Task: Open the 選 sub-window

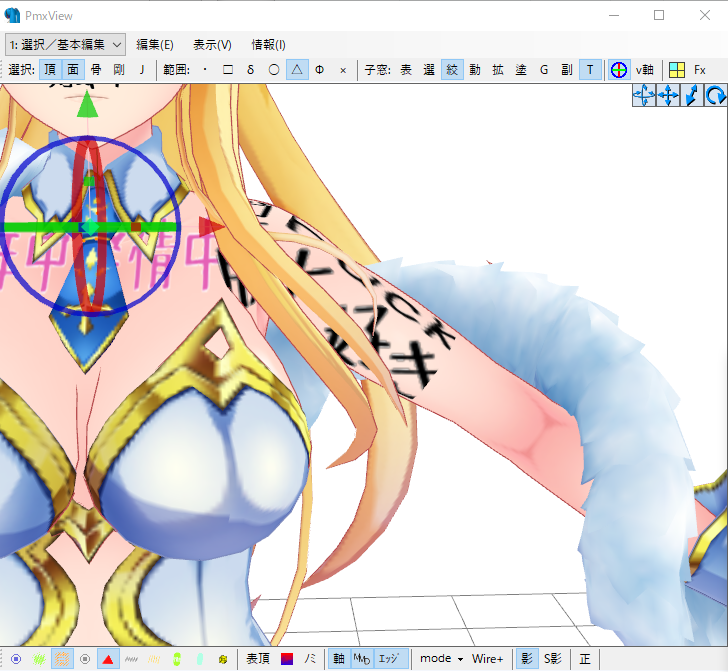Action: 429,70
